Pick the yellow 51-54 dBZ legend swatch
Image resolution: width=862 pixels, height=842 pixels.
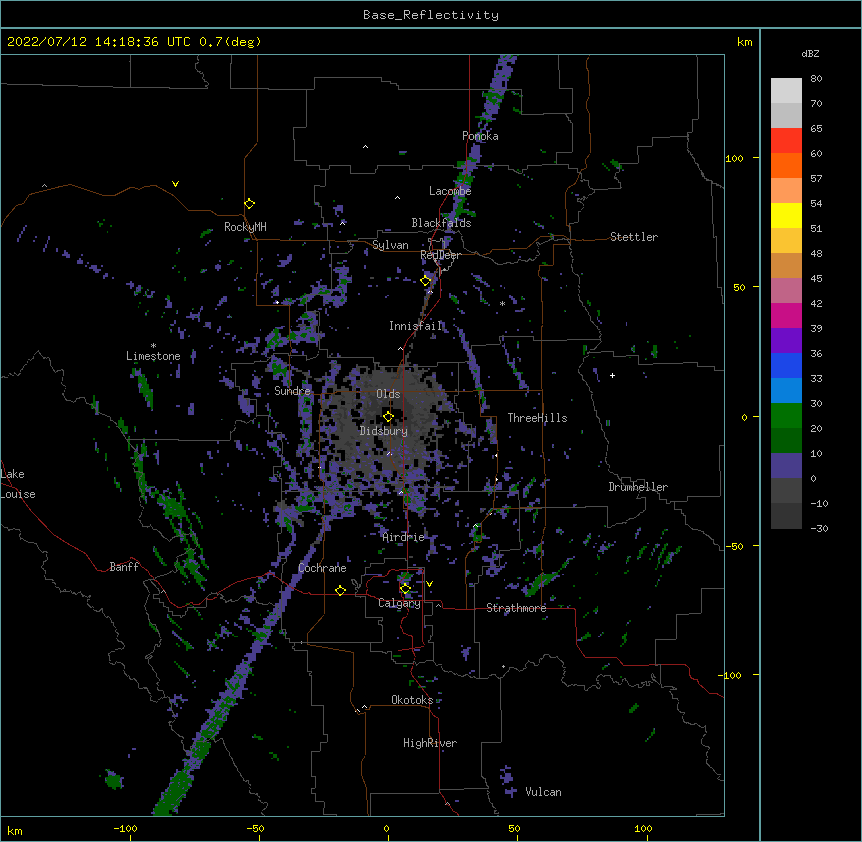pos(786,215)
